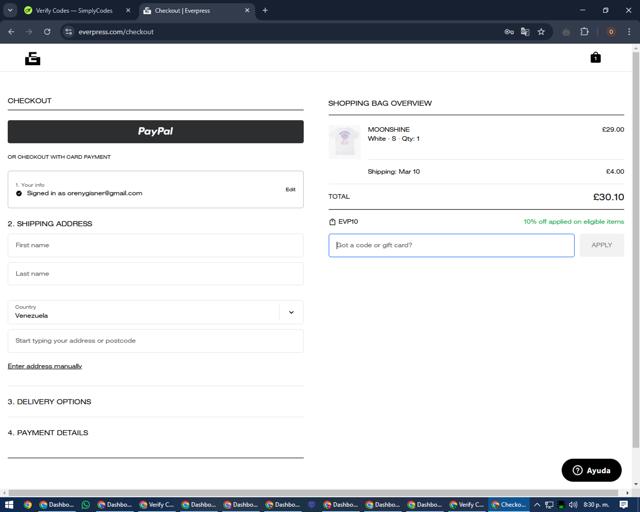Screen dimensions: 640x512
Task: Bookmark this page with star icon
Action: pyautogui.click(x=541, y=32)
